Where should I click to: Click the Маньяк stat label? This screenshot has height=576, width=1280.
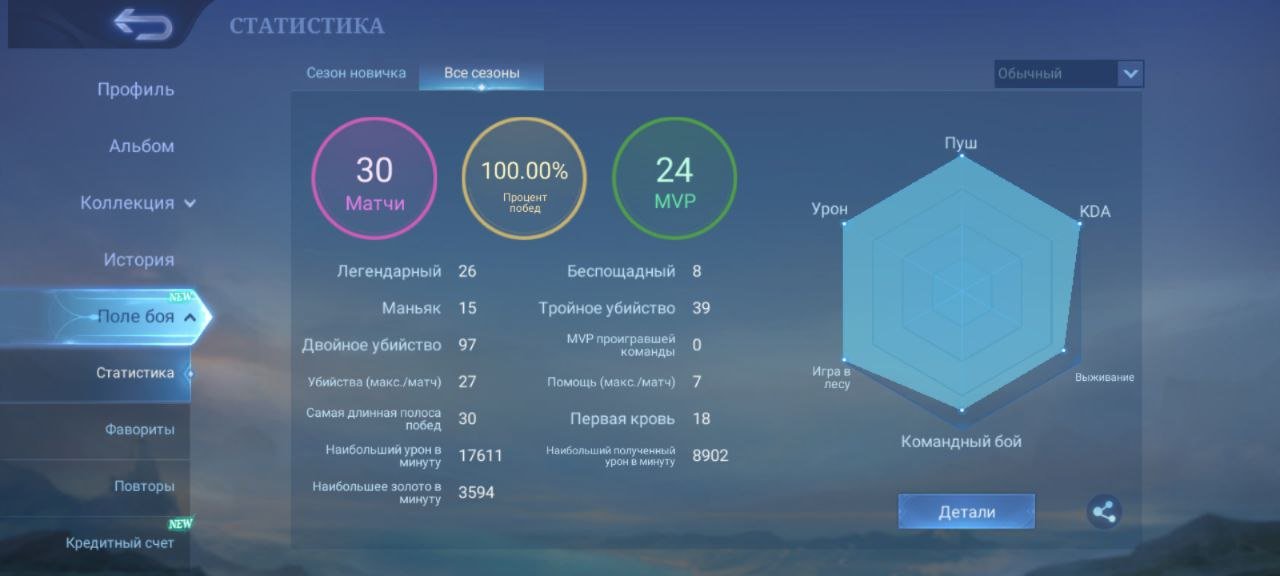[x=411, y=308]
